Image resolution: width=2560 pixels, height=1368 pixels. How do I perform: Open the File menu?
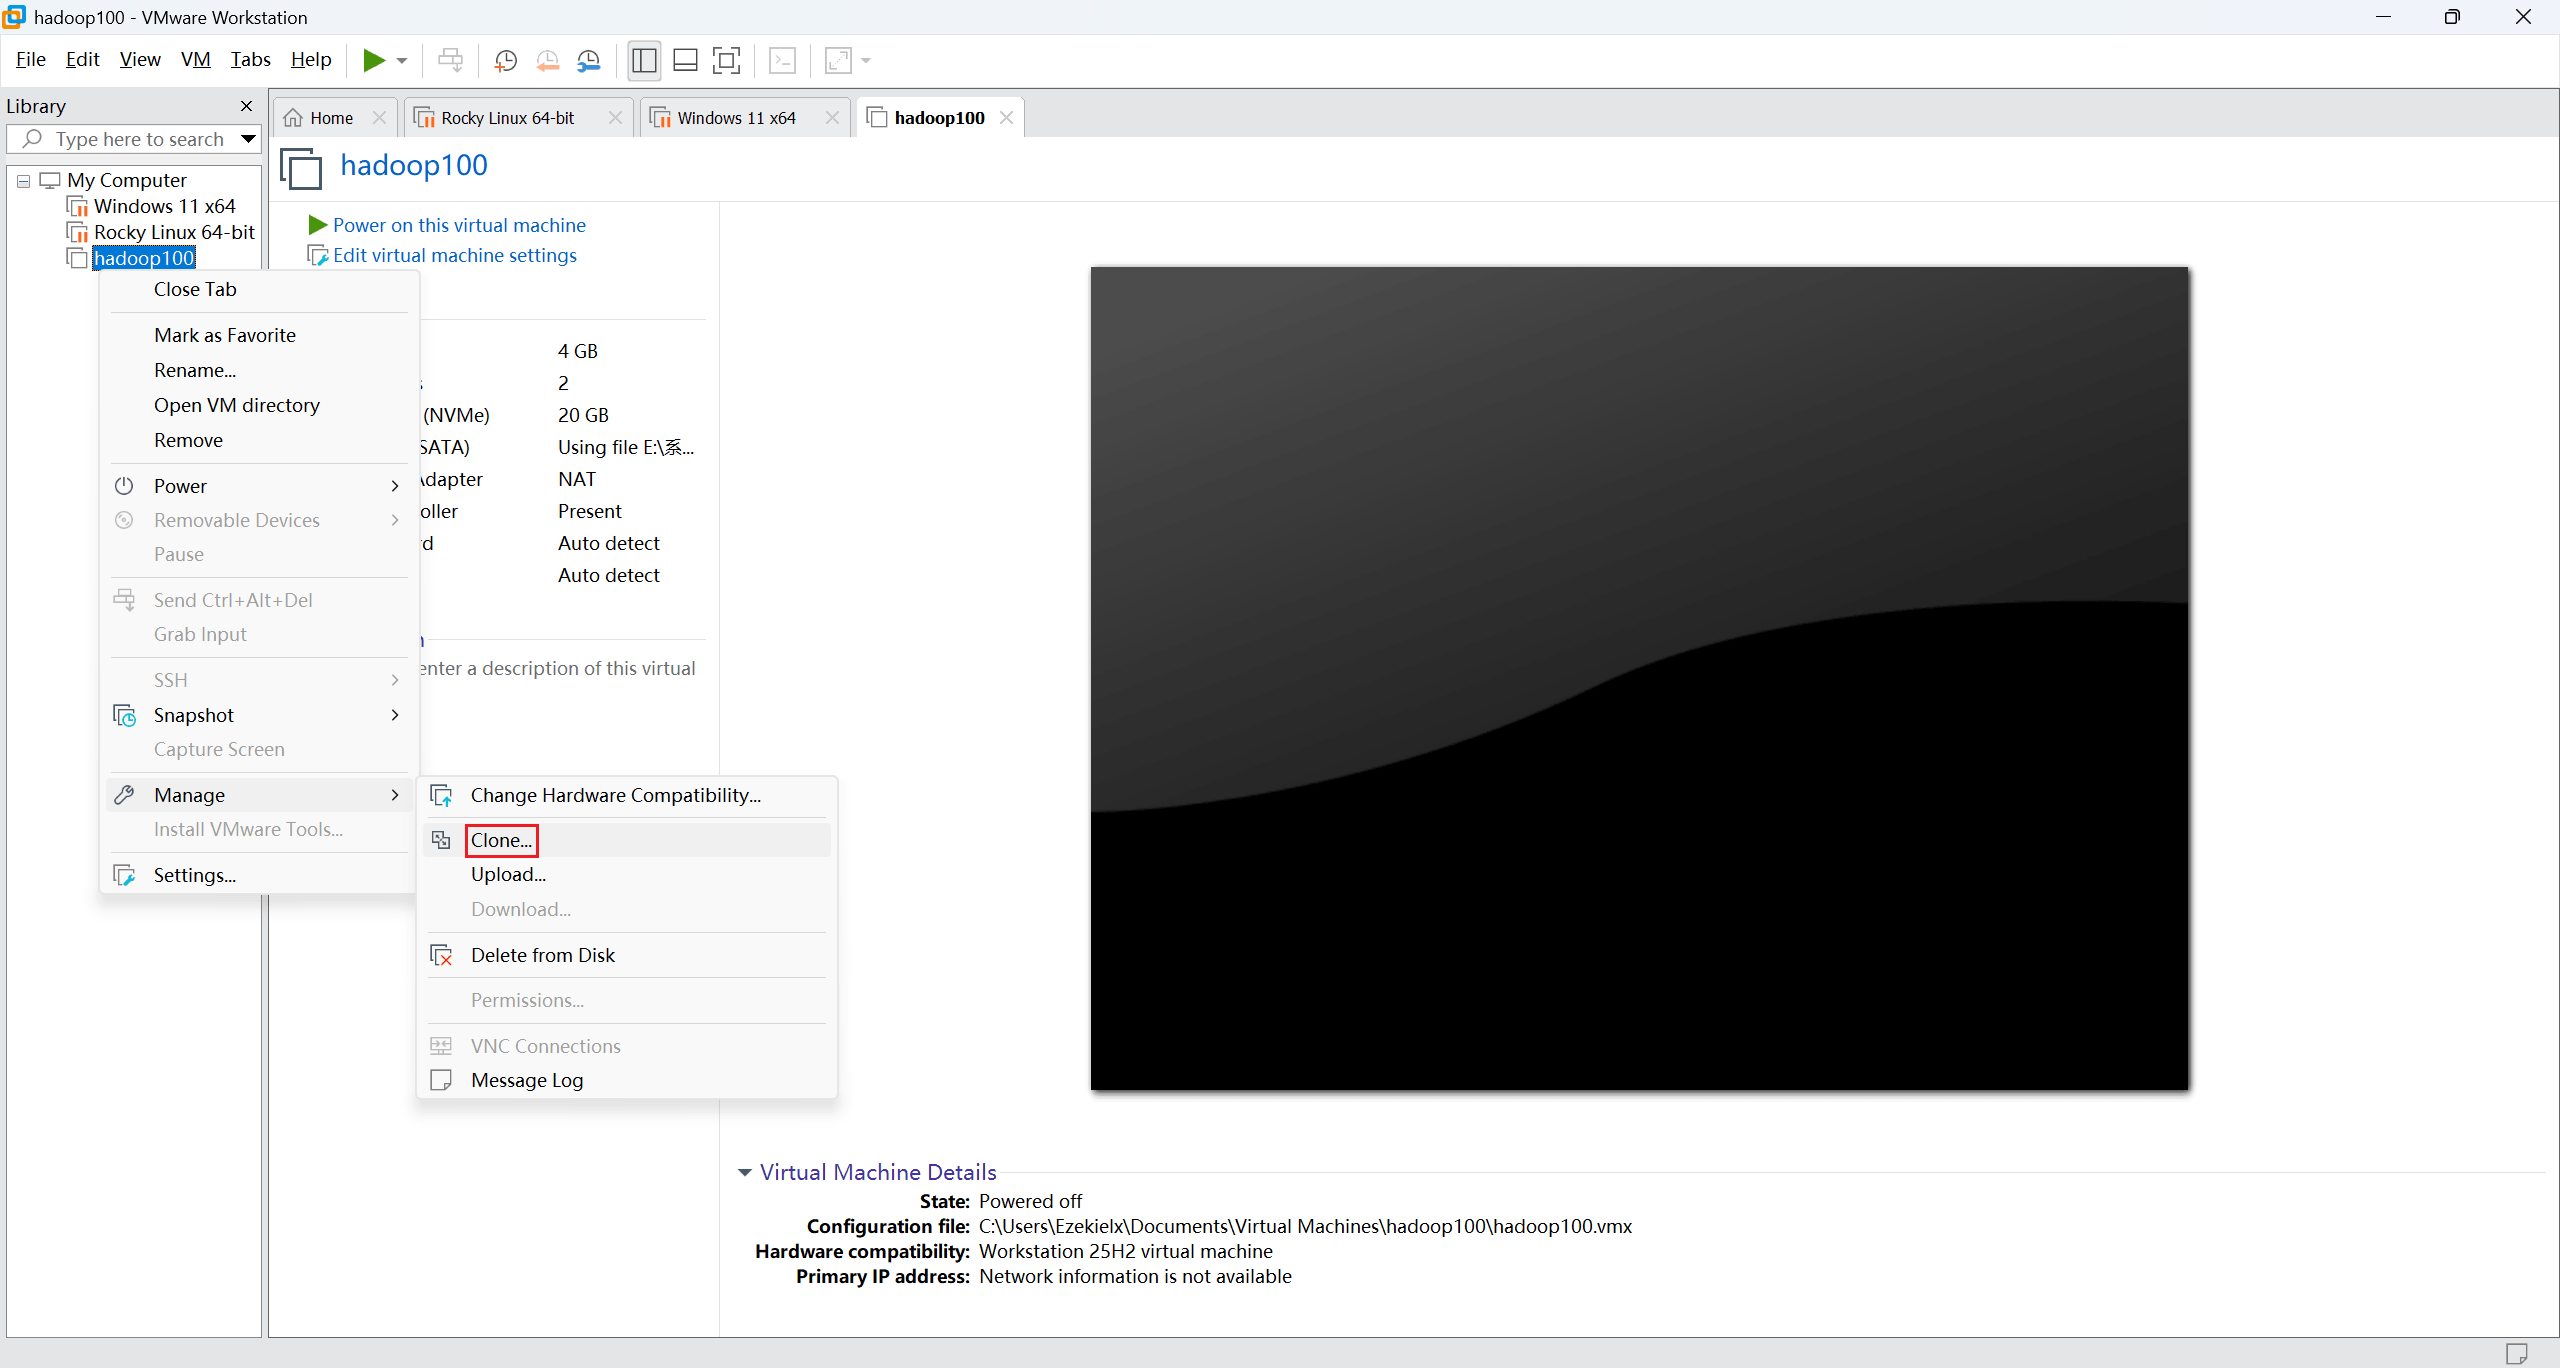[31, 60]
